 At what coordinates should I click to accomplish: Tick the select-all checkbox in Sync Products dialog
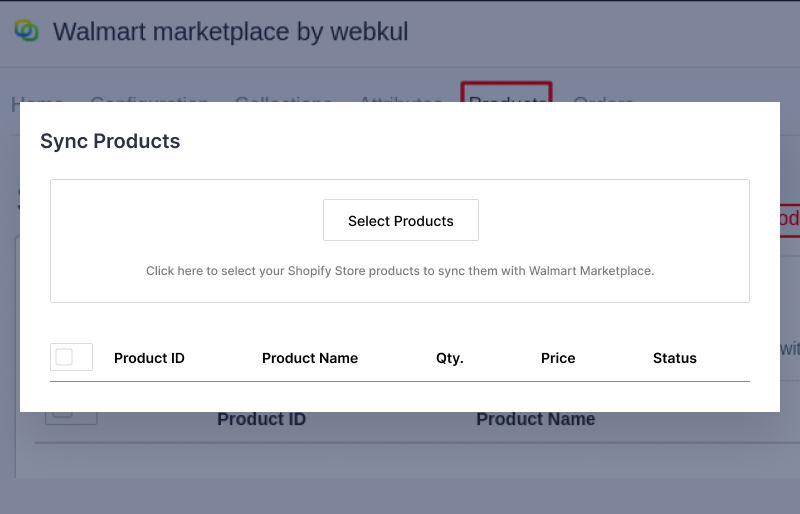pyautogui.click(x=64, y=357)
